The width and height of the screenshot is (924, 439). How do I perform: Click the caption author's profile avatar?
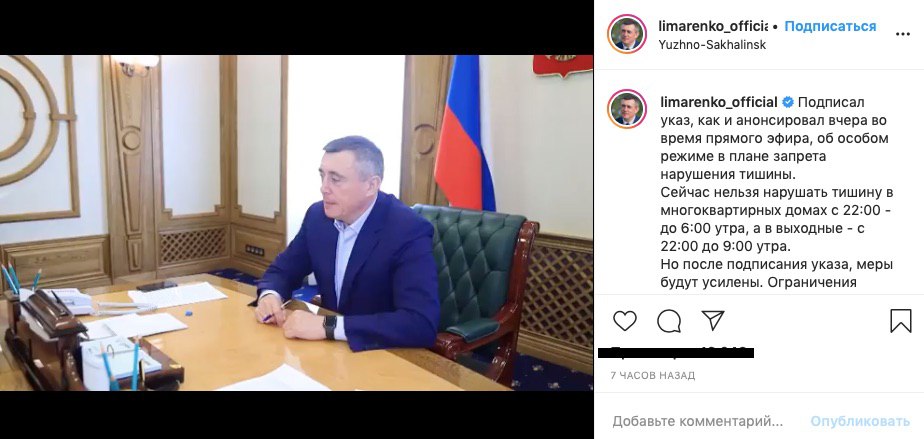[627, 110]
